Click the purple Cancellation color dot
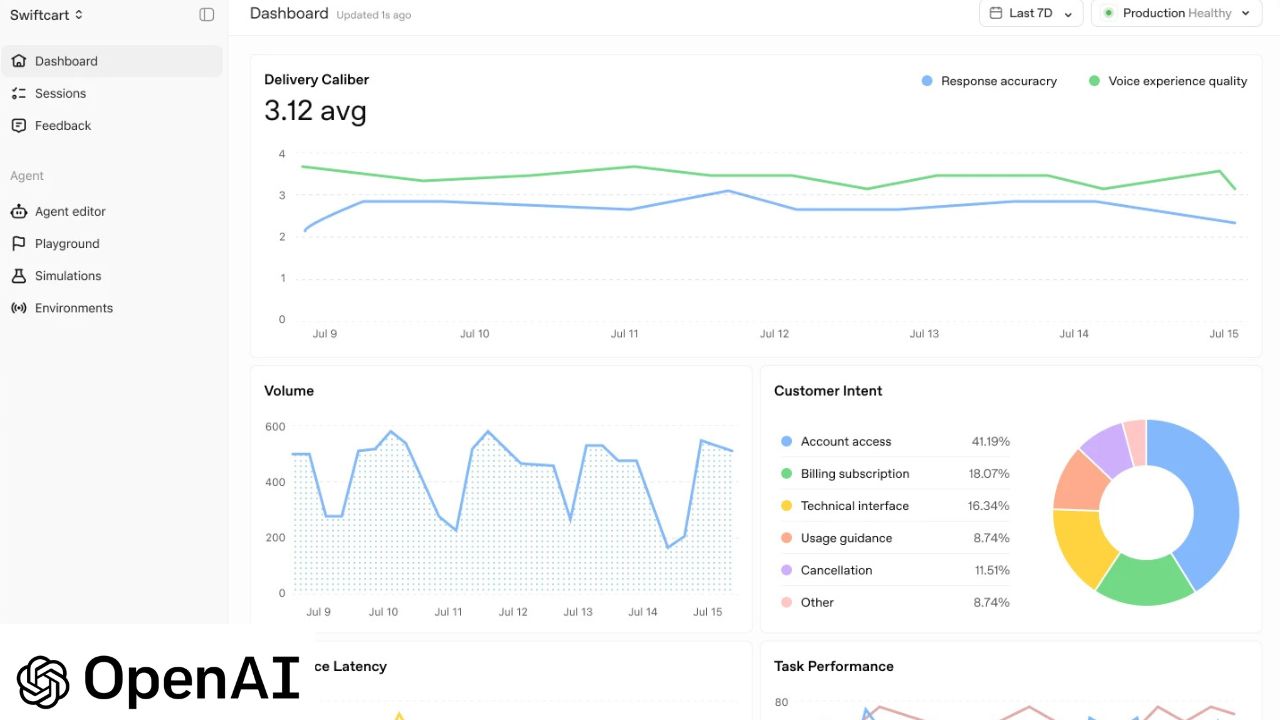1280x720 pixels. 786,569
